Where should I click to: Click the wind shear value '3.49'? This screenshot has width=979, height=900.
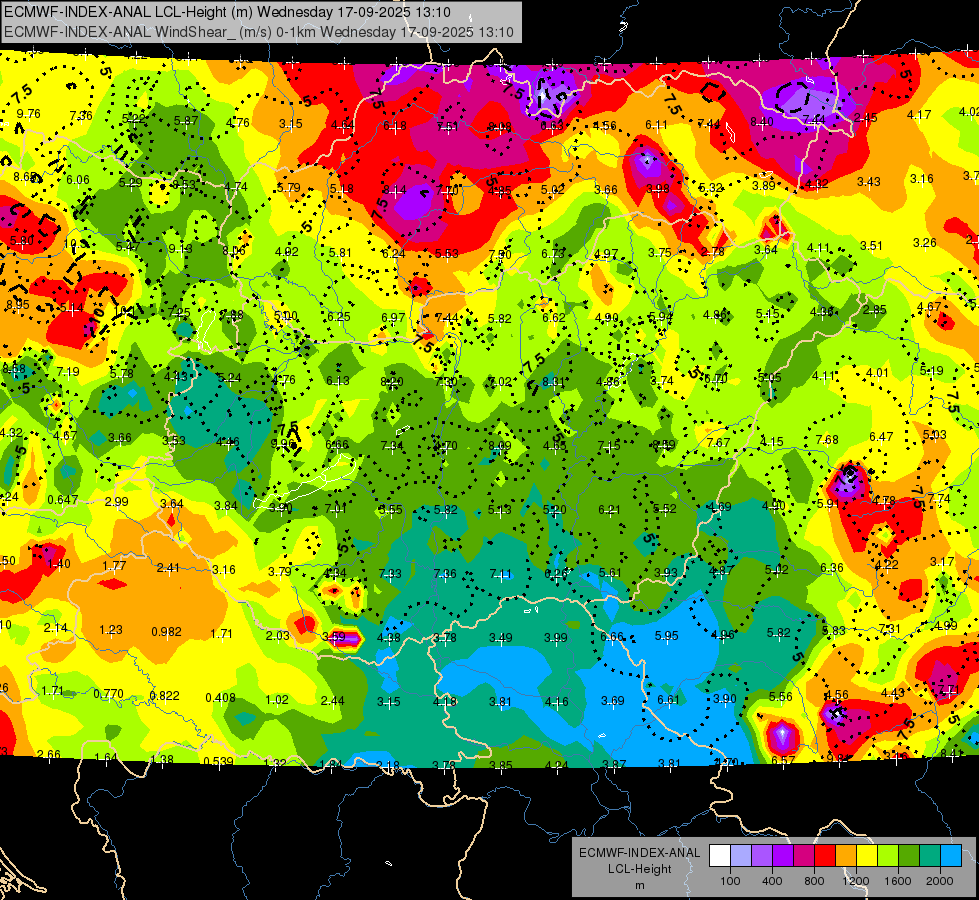pyautogui.click(x=501, y=638)
